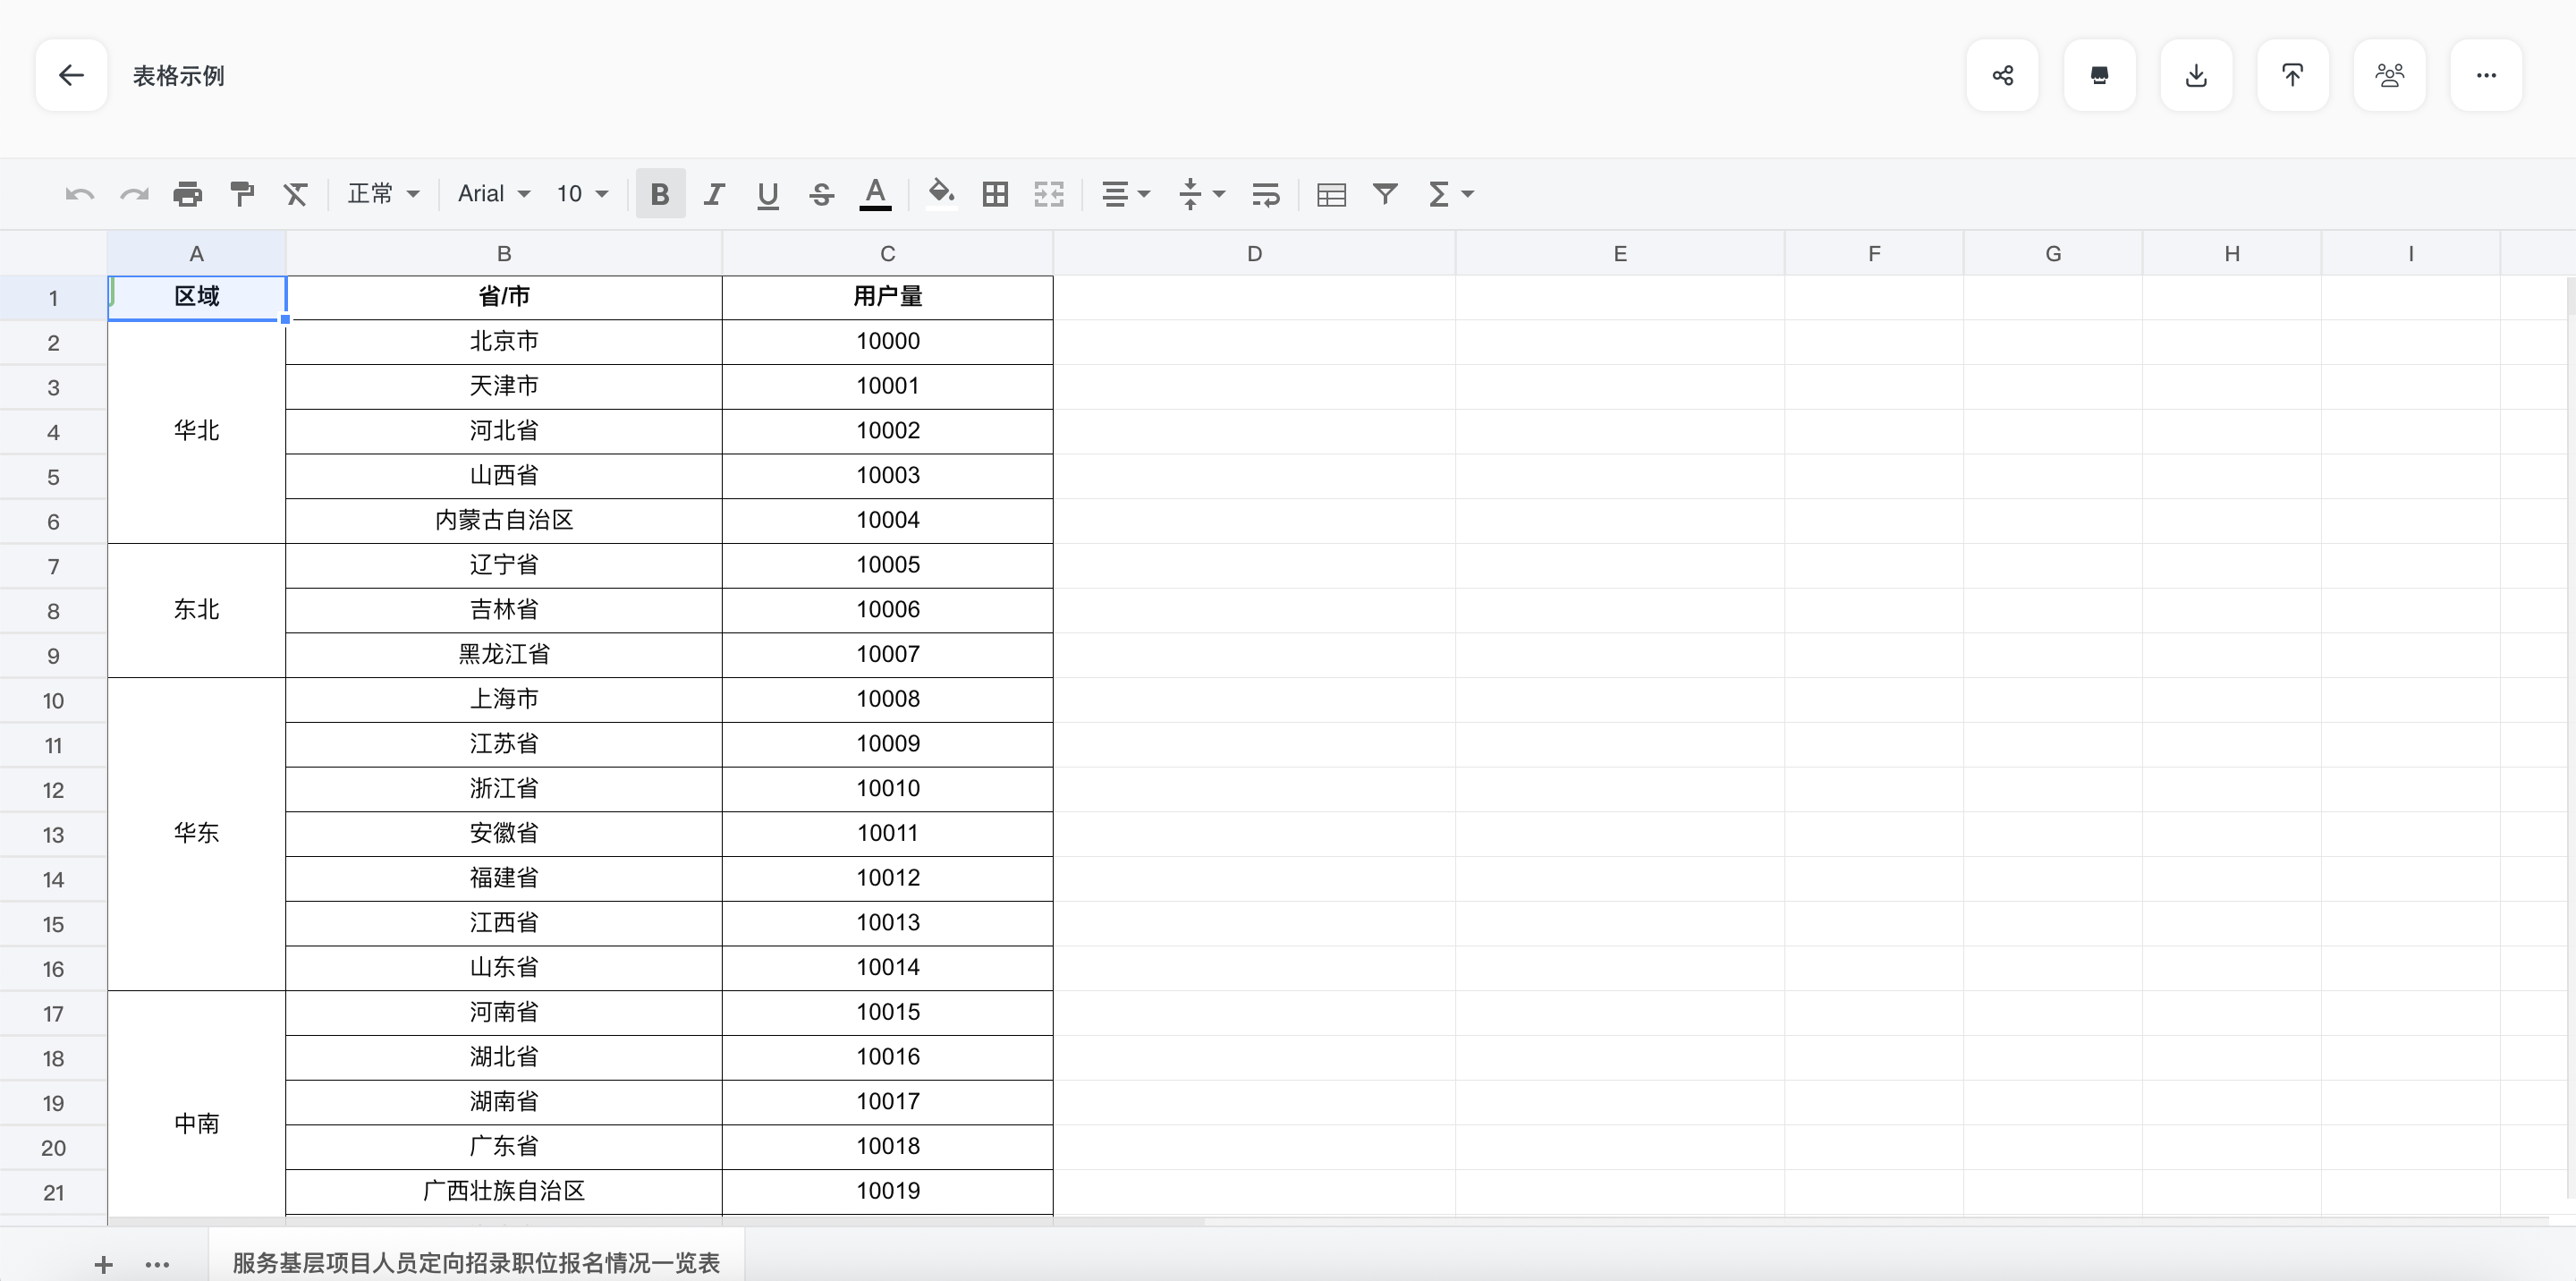
Task: Open the Arial font dropdown
Action: pos(494,194)
